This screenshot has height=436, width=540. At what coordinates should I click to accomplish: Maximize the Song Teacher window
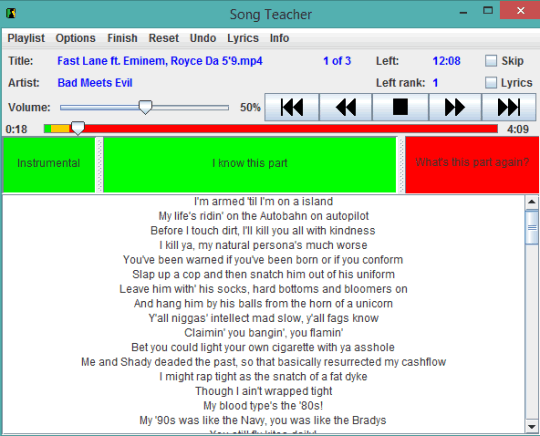(x=488, y=11)
